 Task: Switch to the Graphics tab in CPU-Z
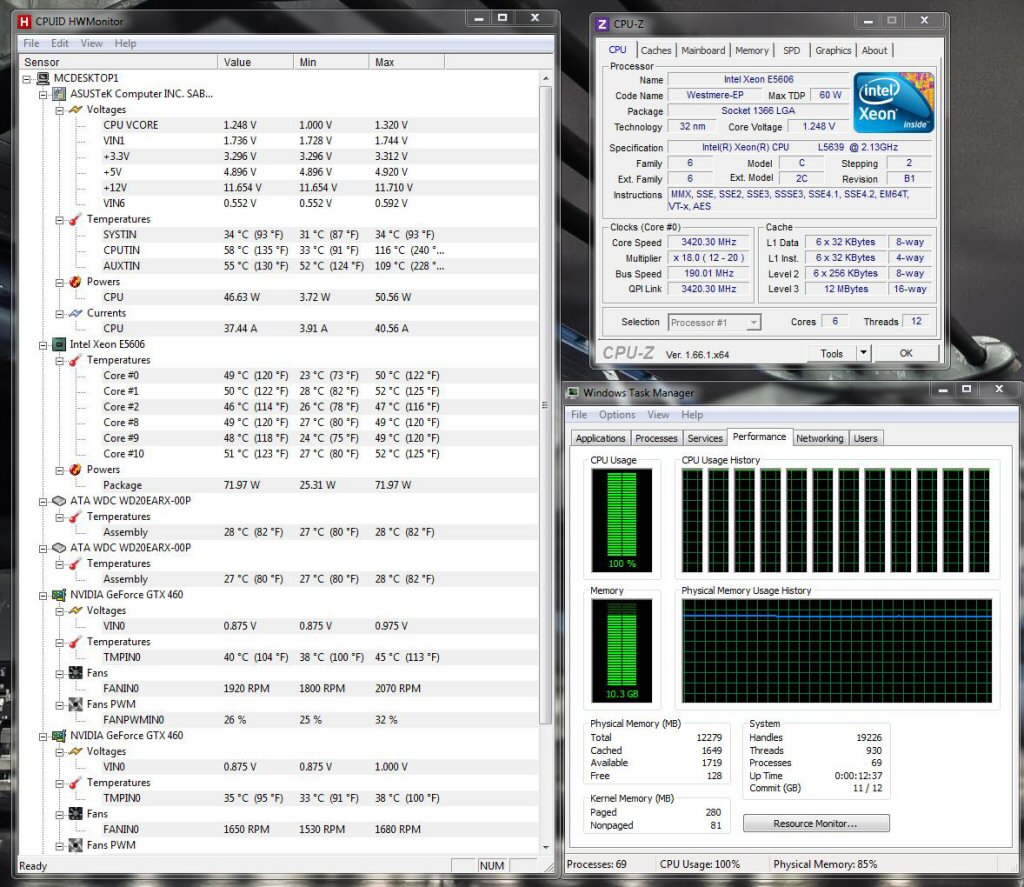point(833,50)
